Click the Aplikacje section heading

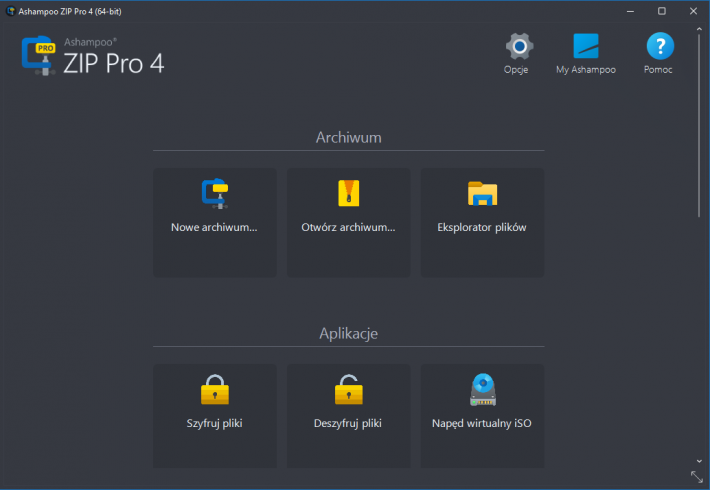tap(349, 334)
